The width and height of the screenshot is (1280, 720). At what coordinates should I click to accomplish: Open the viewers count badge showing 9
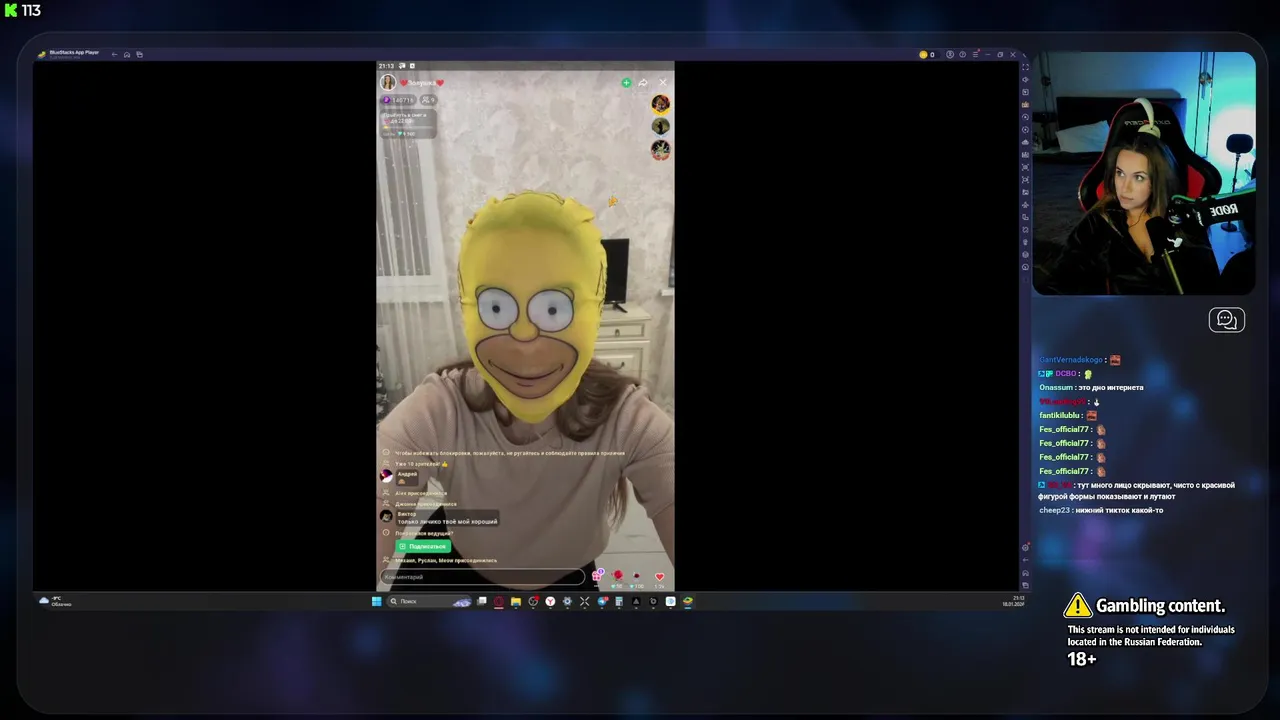[x=428, y=100]
